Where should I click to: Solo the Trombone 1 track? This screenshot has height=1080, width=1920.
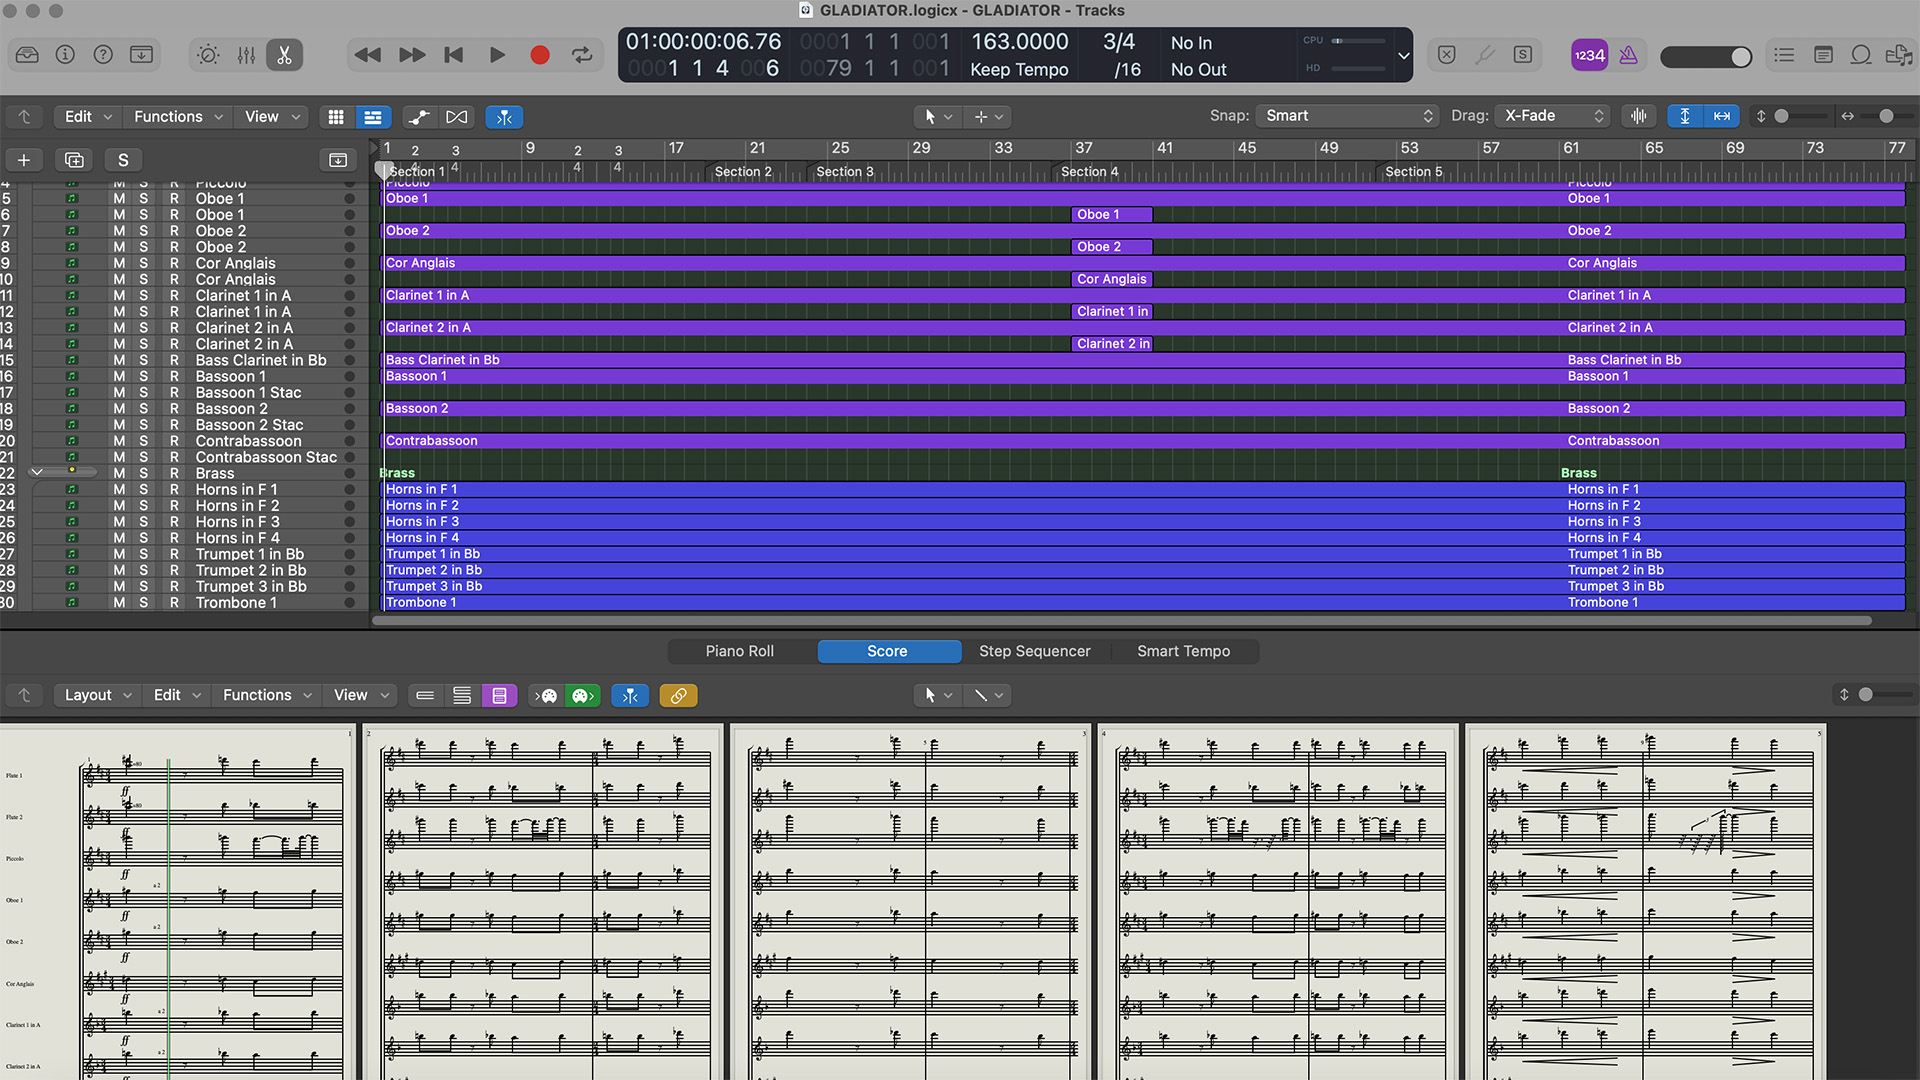point(143,602)
